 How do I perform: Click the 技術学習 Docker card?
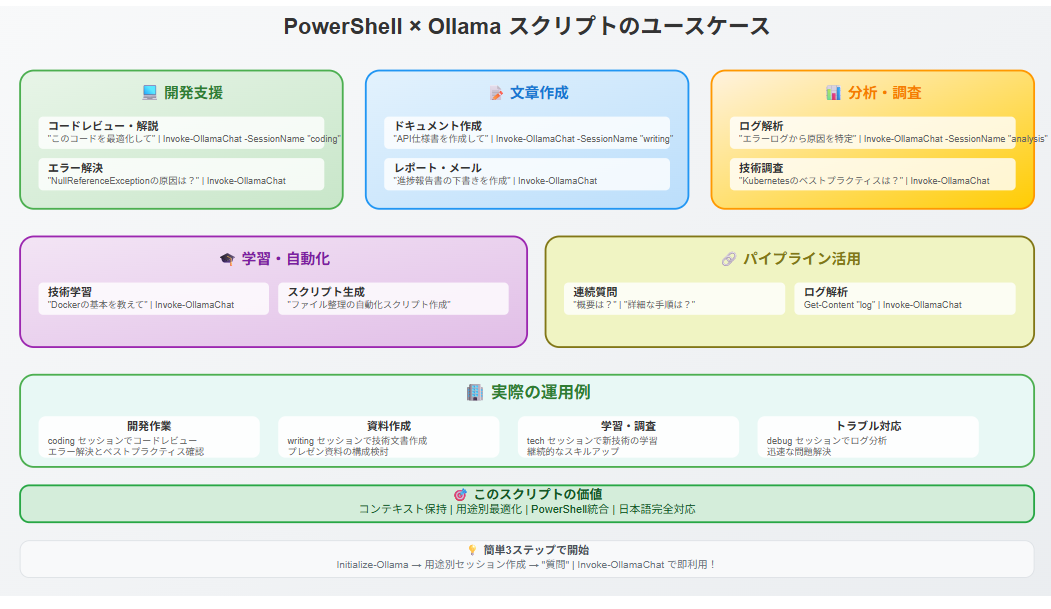click(153, 298)
